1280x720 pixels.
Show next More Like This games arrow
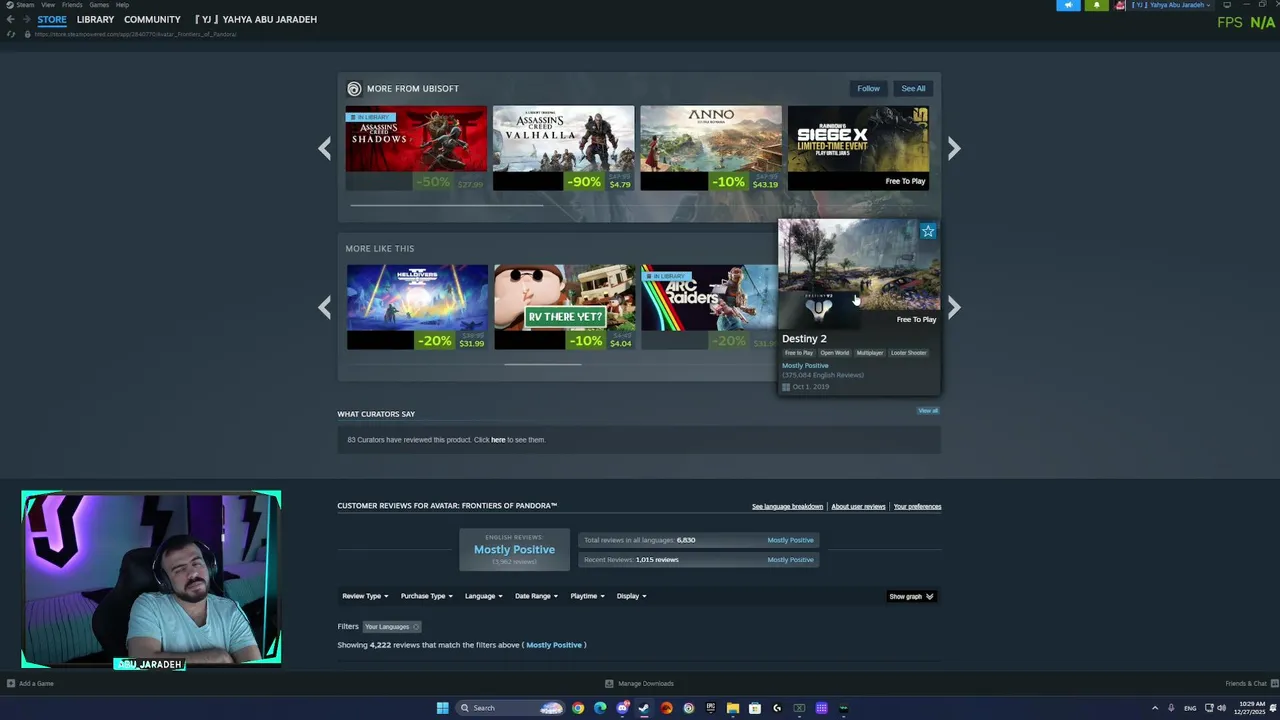pos(954,307)
